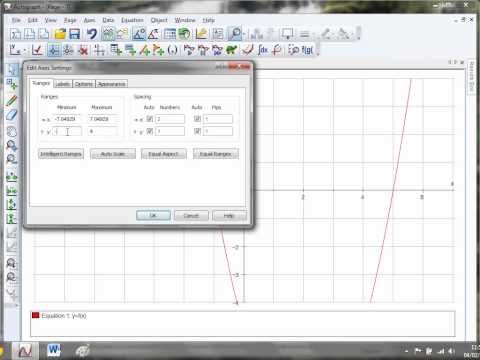Viewport: 480px width, 360px height.
Task: Click the green turtle icon in second toolbar
Action: (232, 50)
